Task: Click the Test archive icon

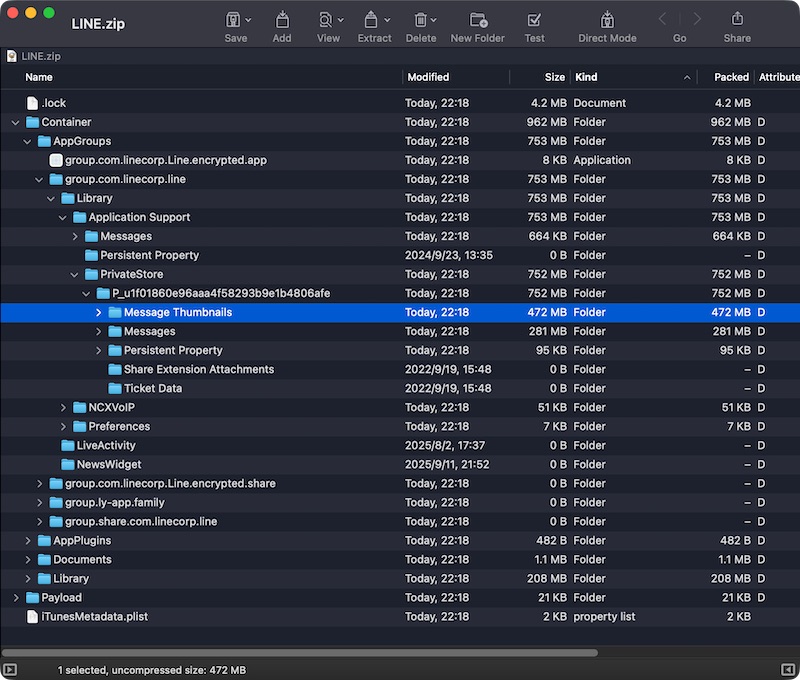Action: click(534, 20)
